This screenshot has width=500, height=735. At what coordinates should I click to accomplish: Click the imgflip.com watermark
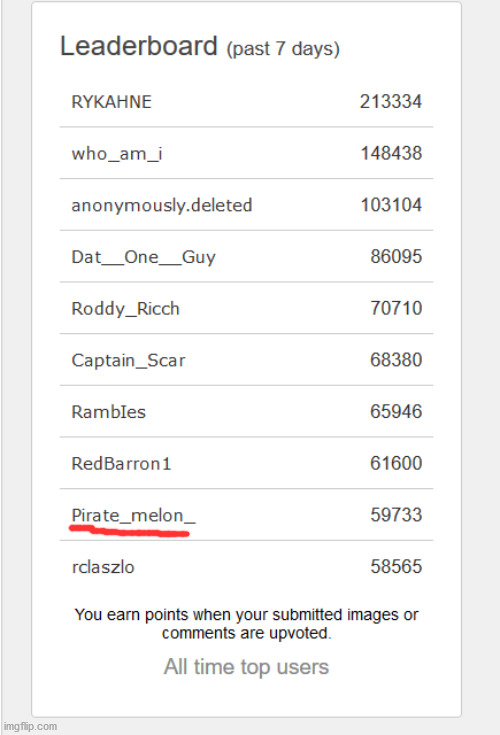coord(30,727)
